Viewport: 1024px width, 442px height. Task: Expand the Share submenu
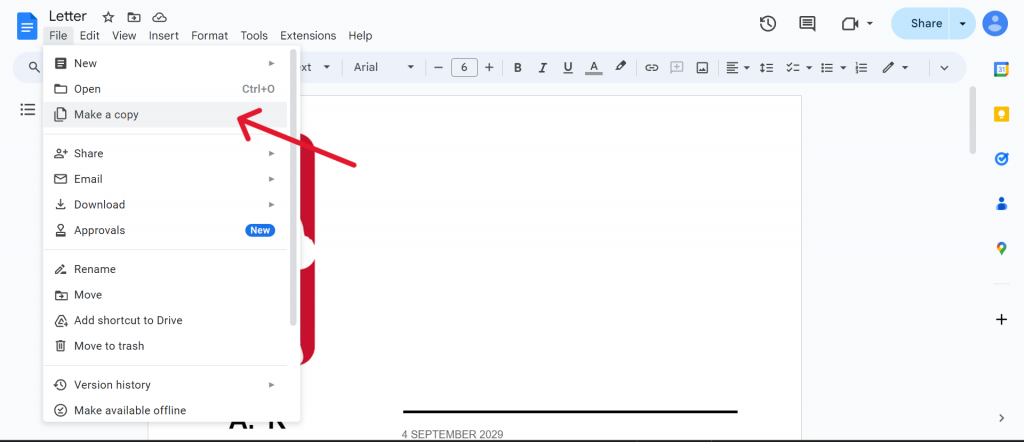pyautogui.click(x=165, y=153)
